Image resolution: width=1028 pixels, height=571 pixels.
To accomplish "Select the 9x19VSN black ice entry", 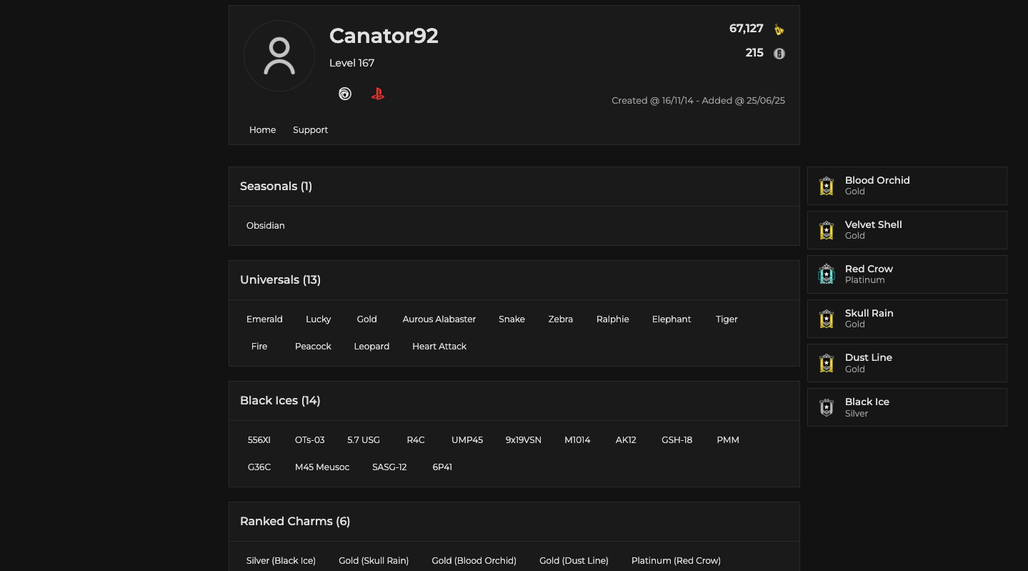I will point(523,440).
